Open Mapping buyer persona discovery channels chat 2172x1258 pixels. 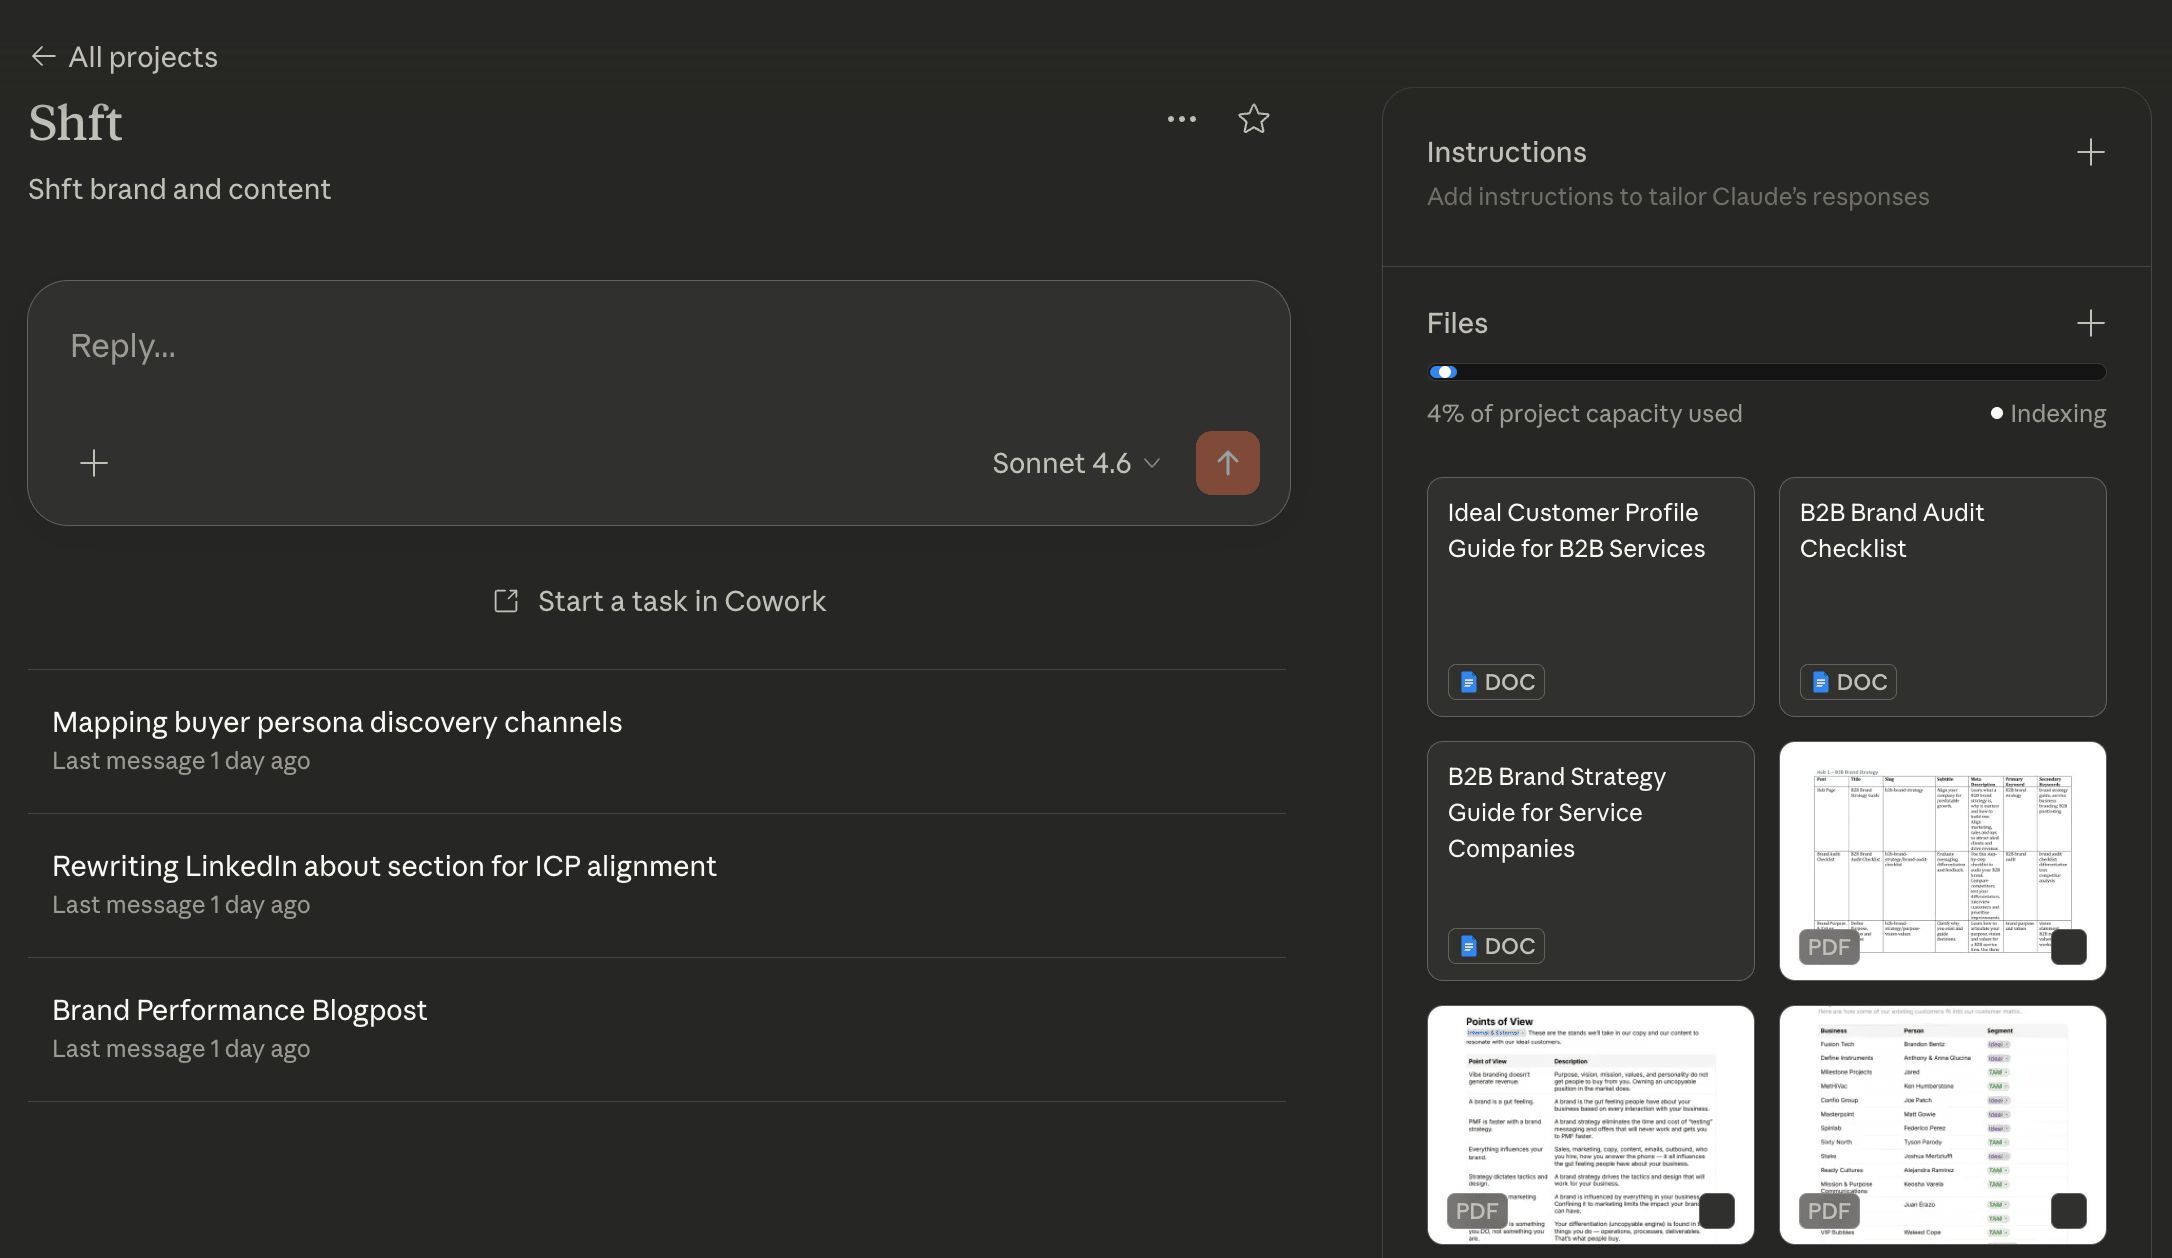pyautogui.click(x=337, y=722)
